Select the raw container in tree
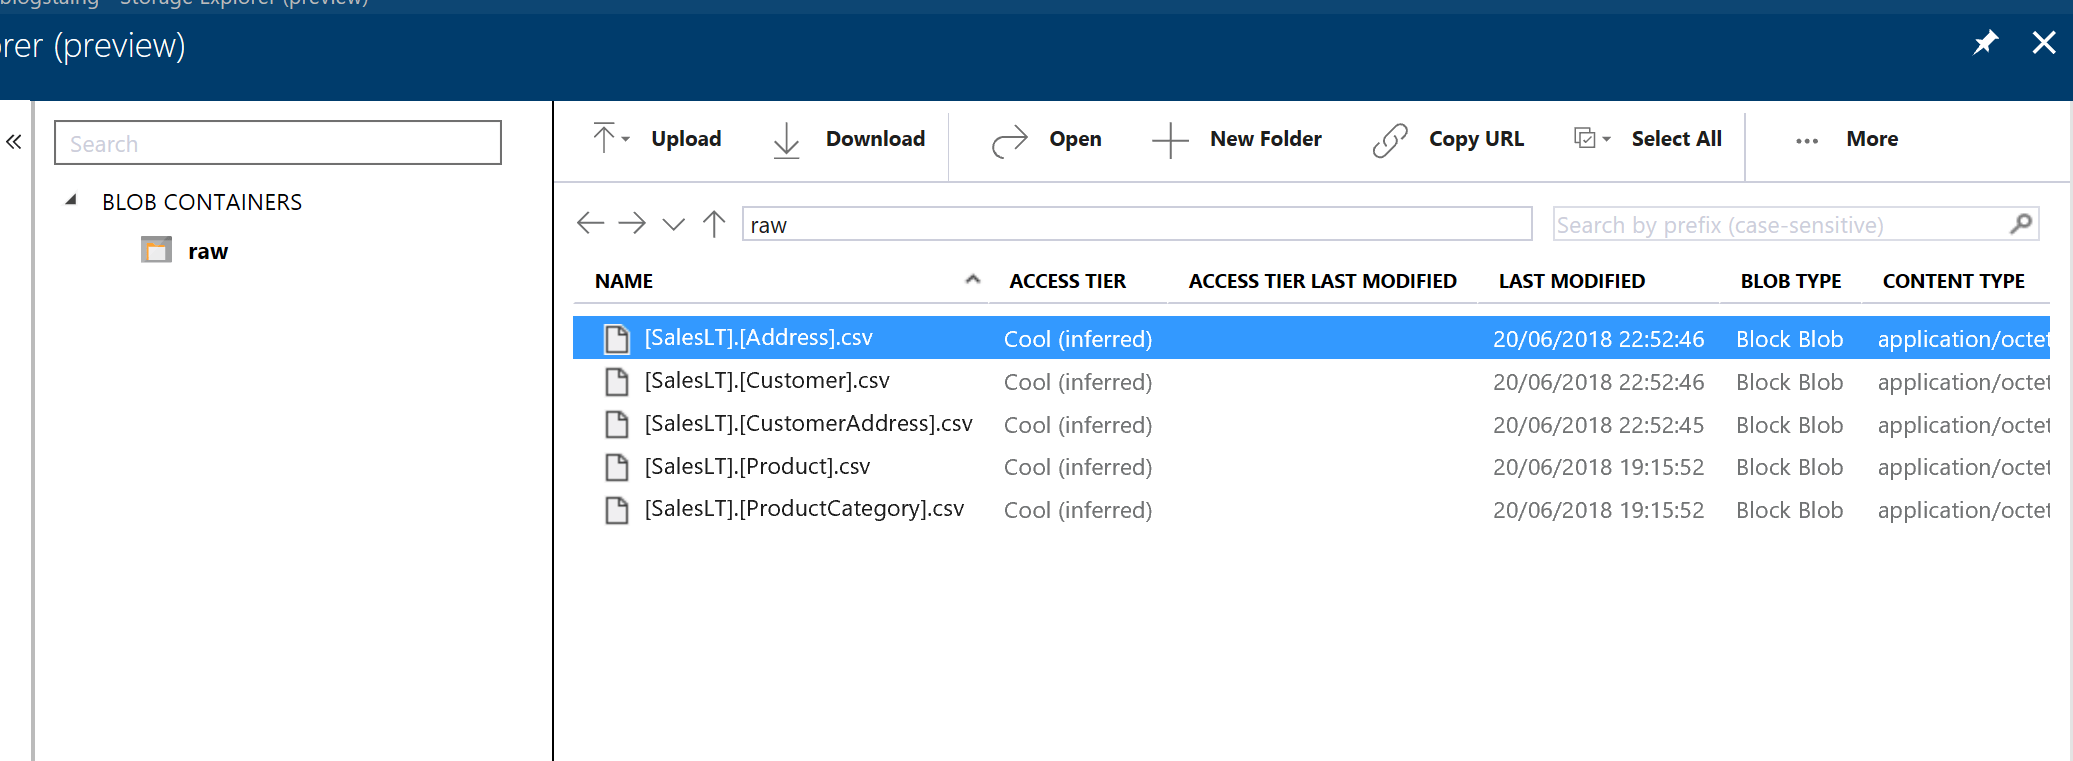 click(x=208, y=251)
